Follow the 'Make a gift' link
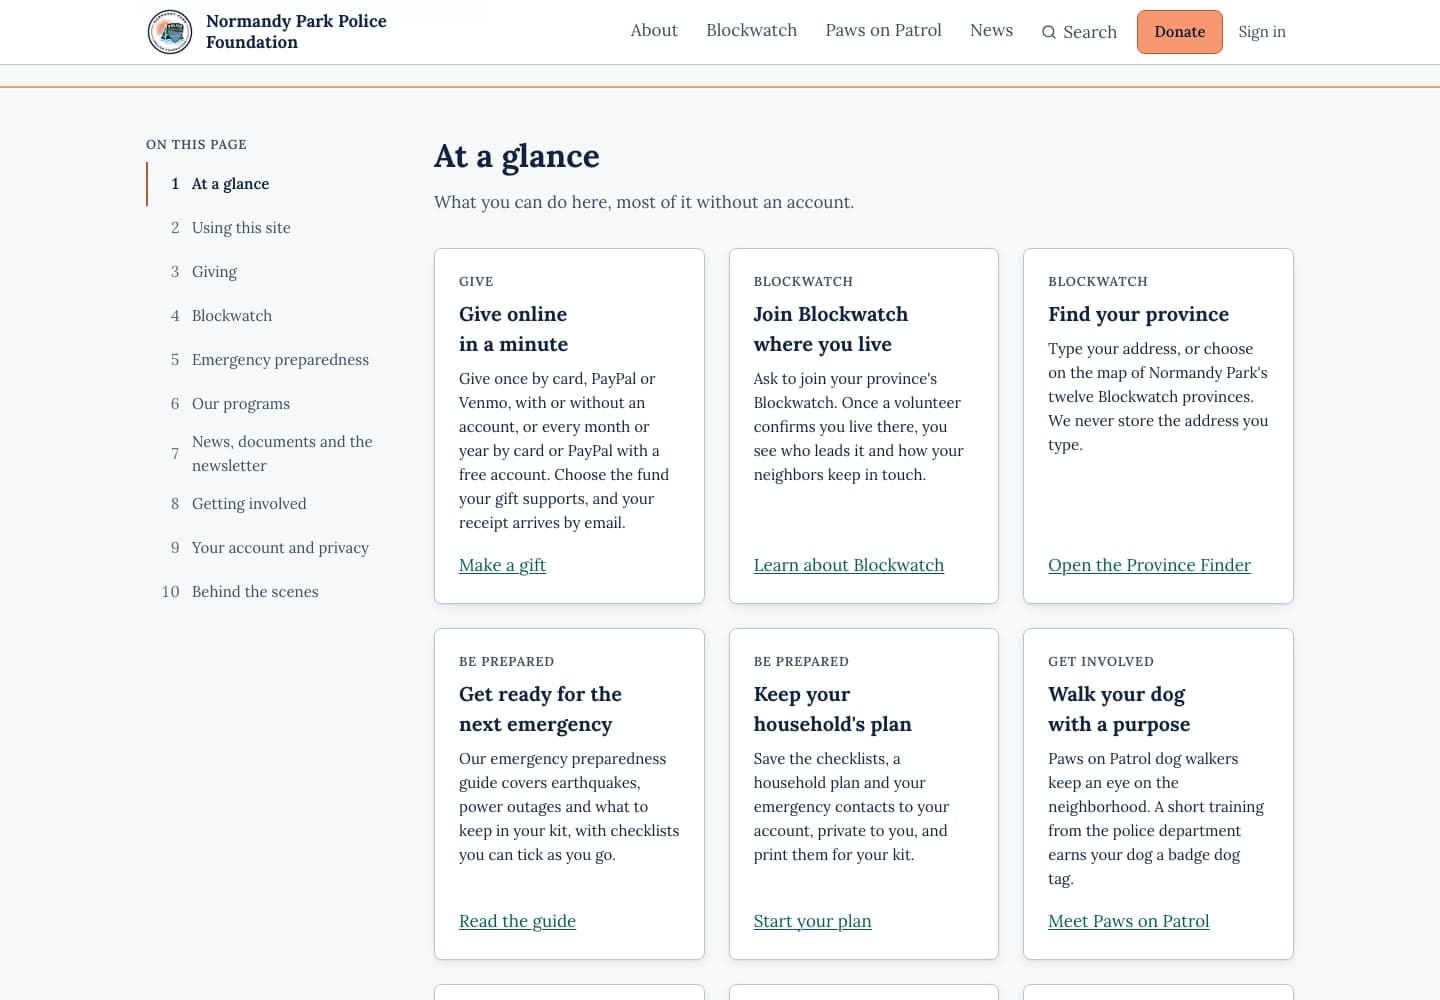1440x1000 pixels. [x=502, y=565]
